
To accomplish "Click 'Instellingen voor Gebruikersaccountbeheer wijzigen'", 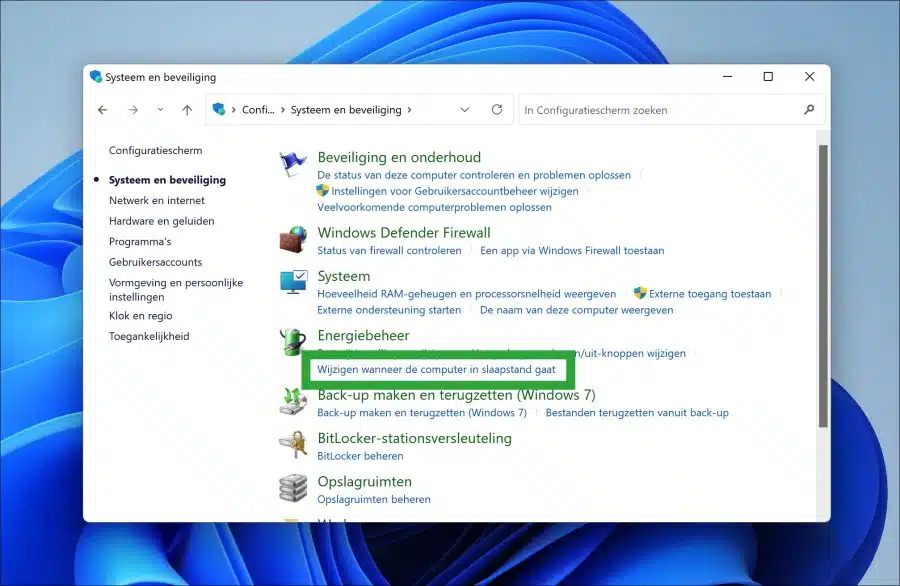I will 455,191.
